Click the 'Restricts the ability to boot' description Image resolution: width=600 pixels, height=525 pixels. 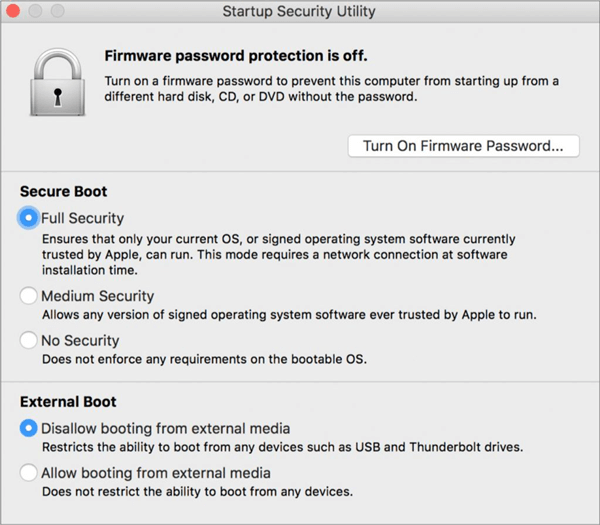click(x=282, y=447)
